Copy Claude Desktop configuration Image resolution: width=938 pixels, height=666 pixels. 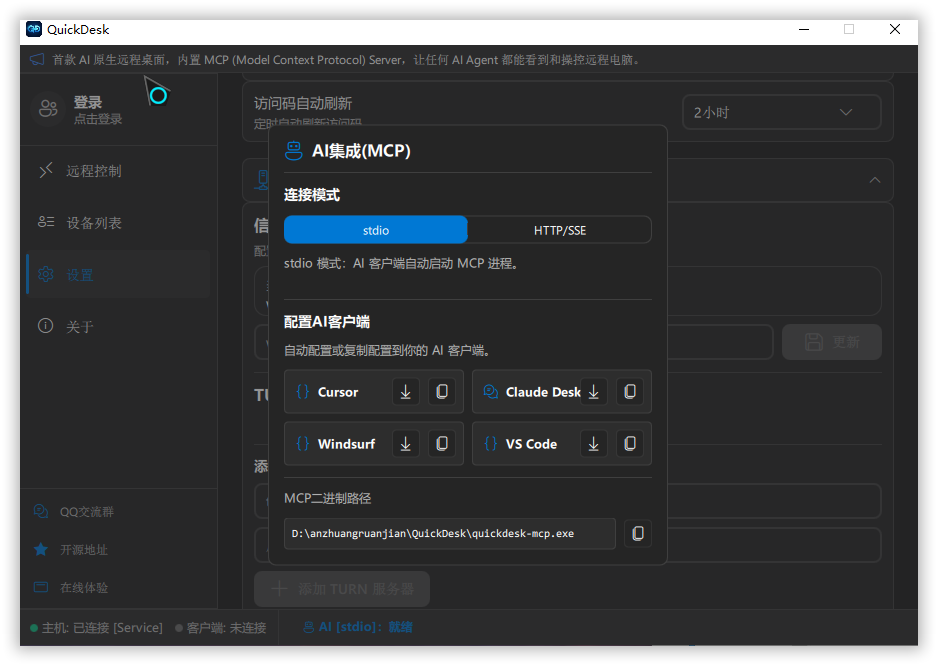630,392
